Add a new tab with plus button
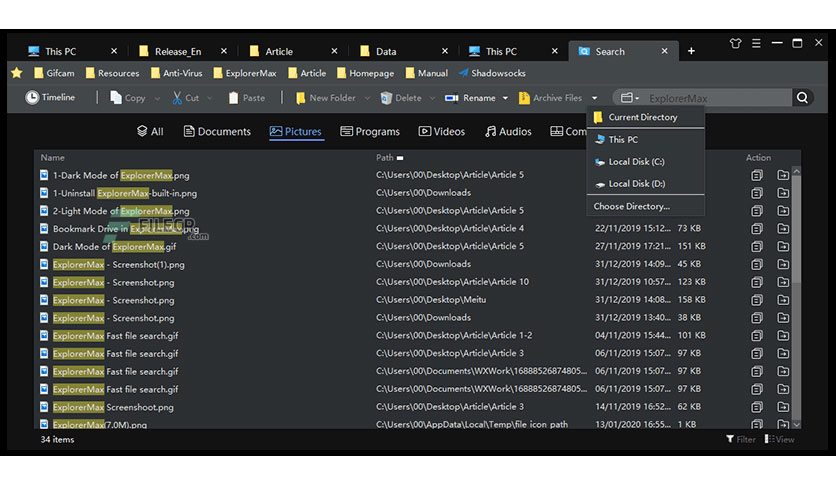 tap(691, 51)
